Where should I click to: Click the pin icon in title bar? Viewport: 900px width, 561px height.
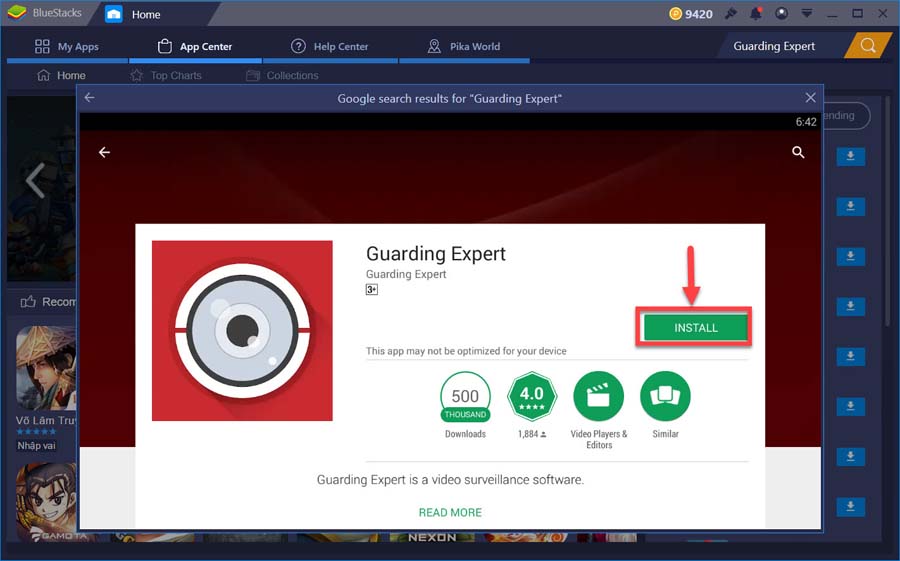coord(731,13)
